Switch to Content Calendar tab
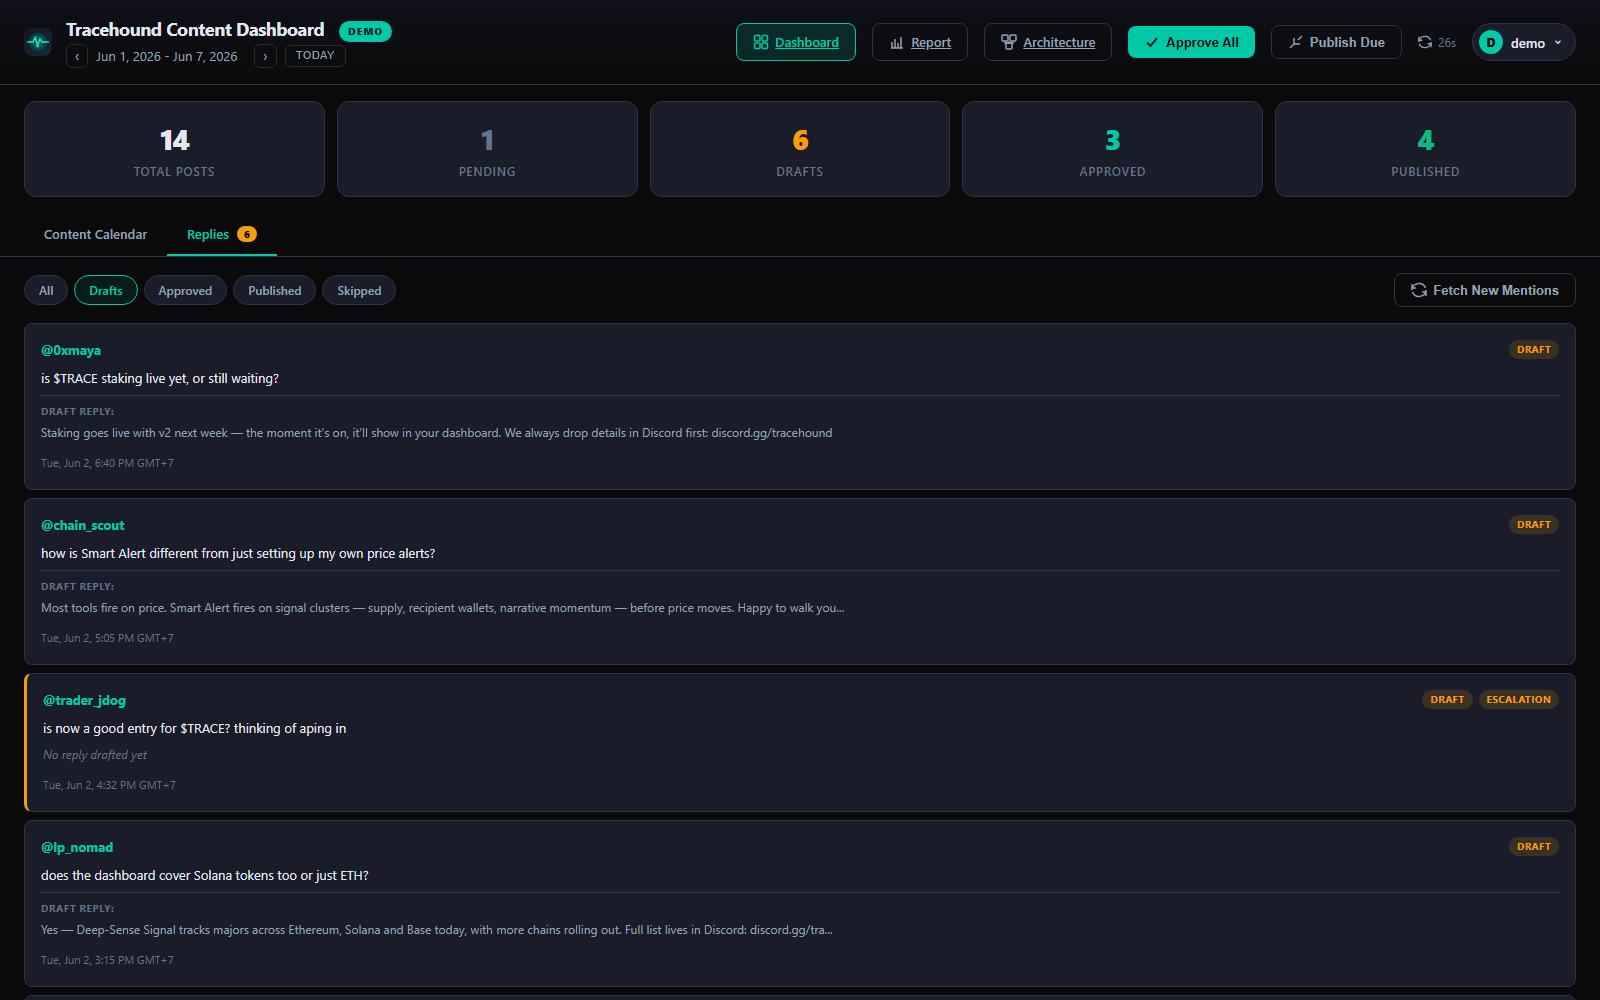The image size is (1600, 1000). click(x=95, y=234)
